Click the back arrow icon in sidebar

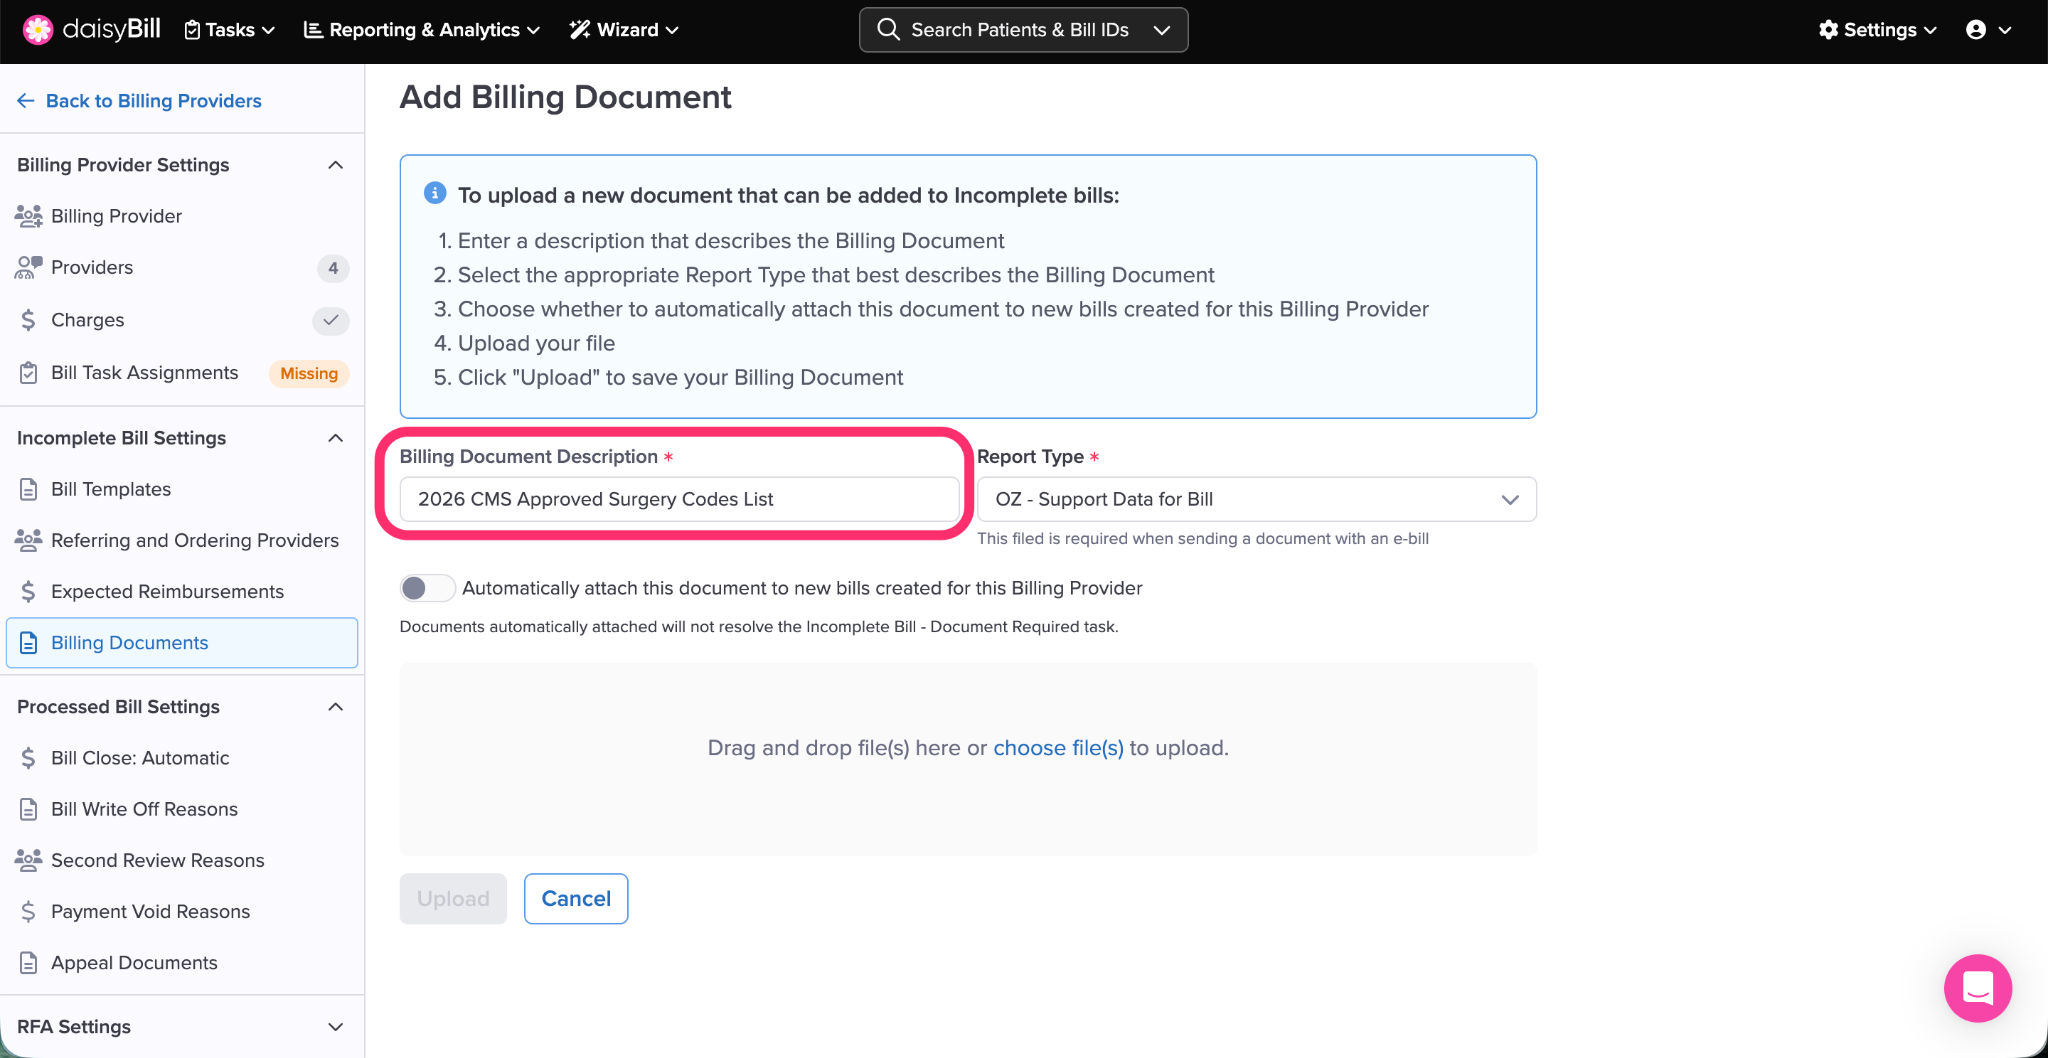point(26,101)
